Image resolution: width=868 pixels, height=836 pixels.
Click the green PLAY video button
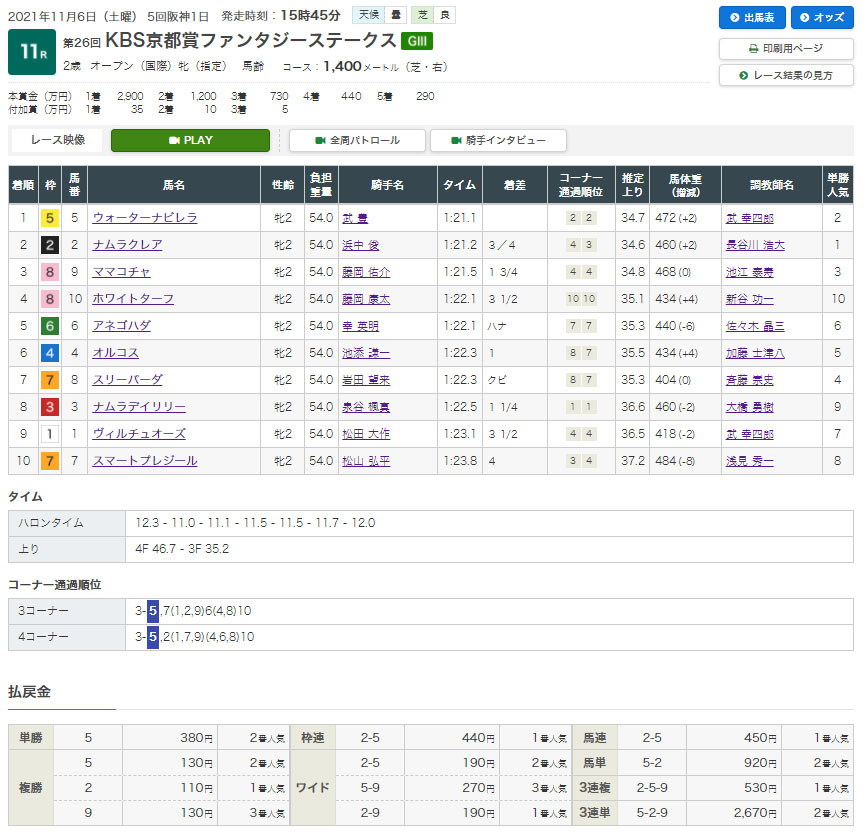pos(190,141)
